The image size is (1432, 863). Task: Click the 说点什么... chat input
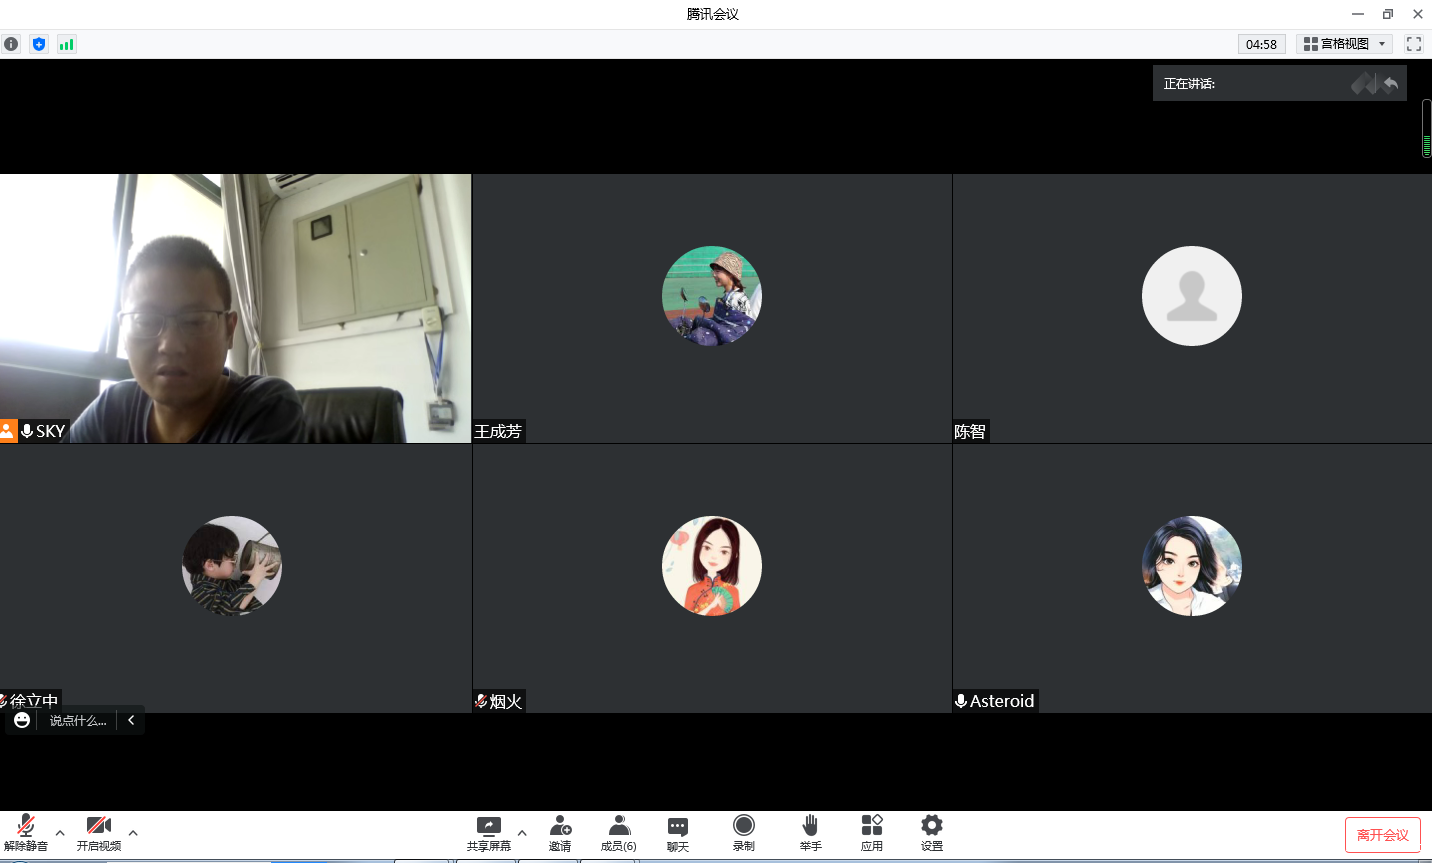(x=78, y=721)
